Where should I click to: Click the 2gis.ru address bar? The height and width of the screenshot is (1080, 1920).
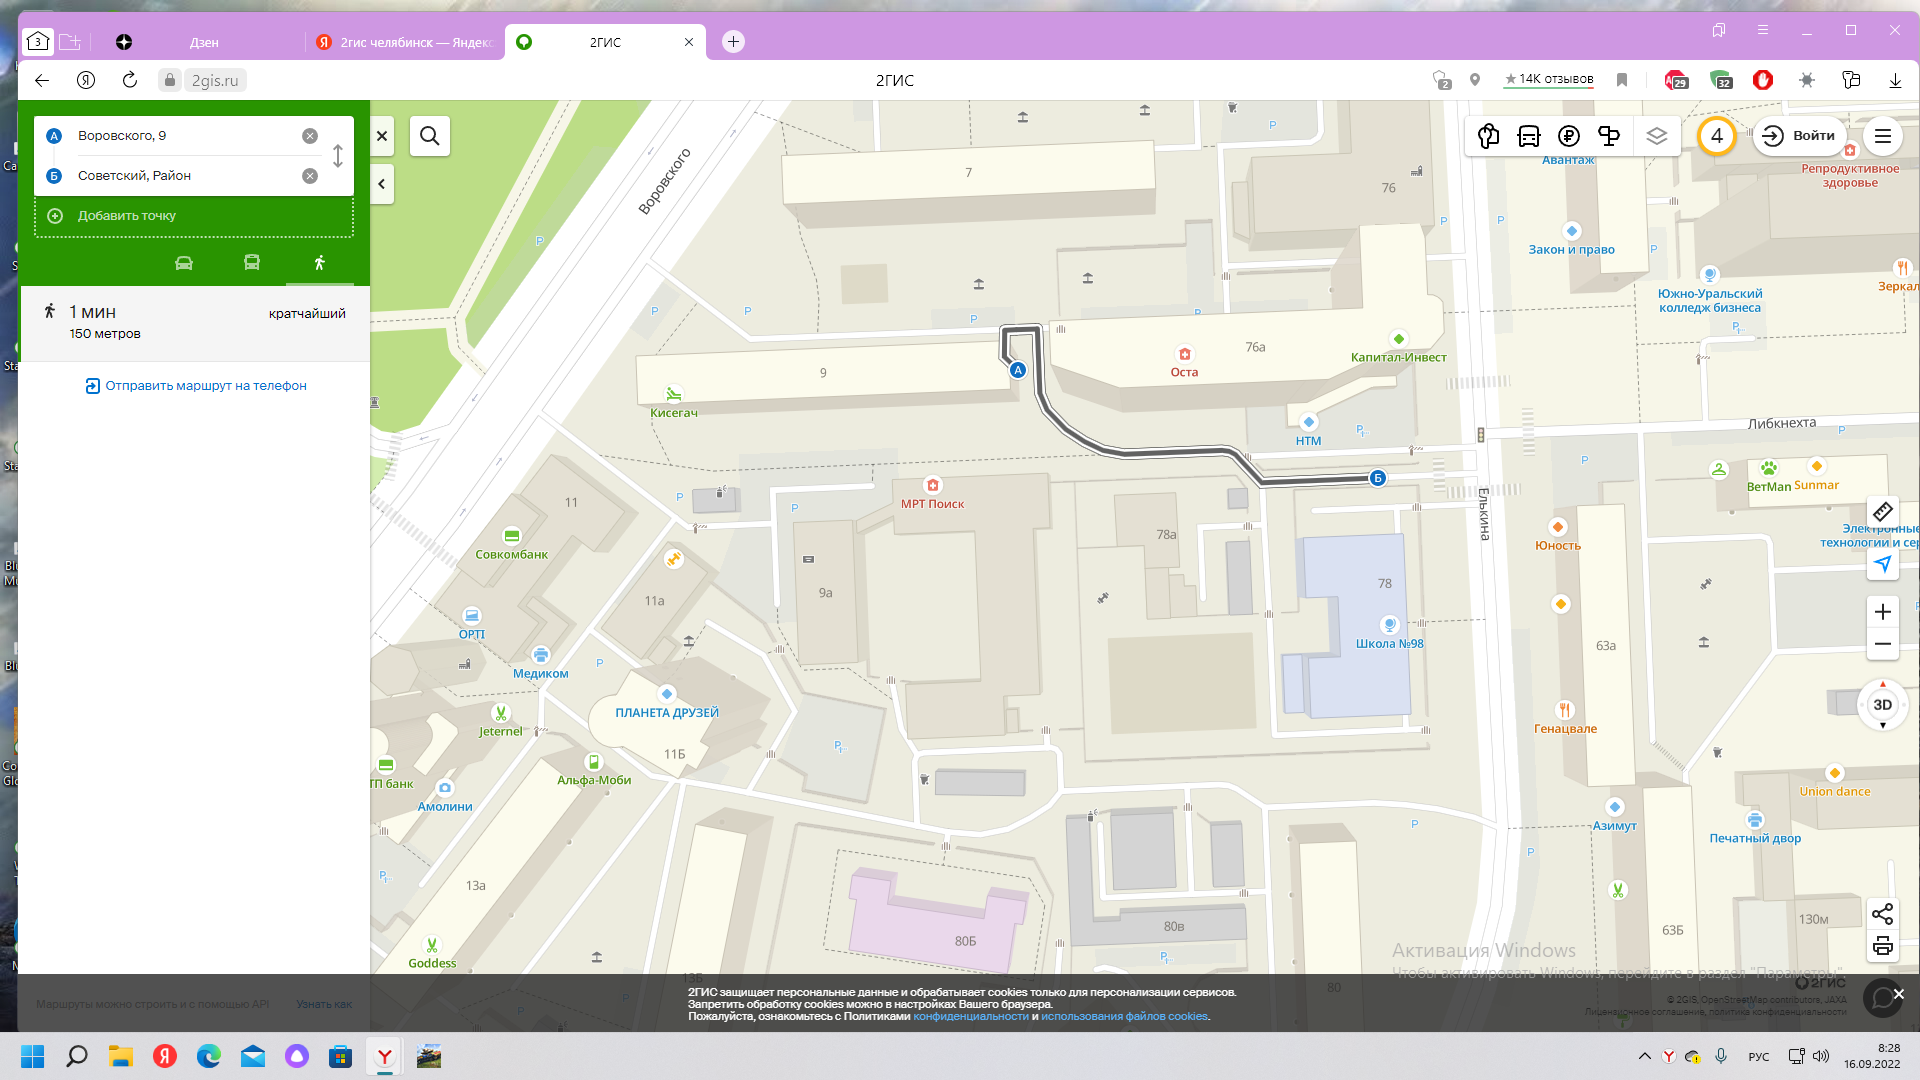click(214, 81)
